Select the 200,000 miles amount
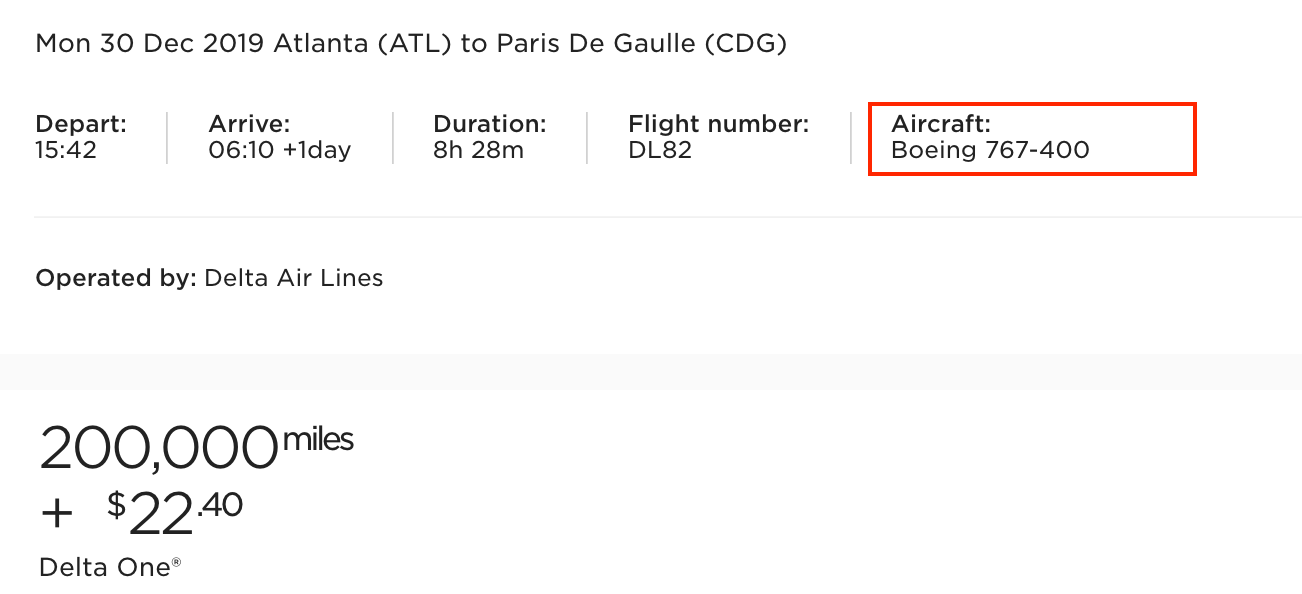 (157, 449)
